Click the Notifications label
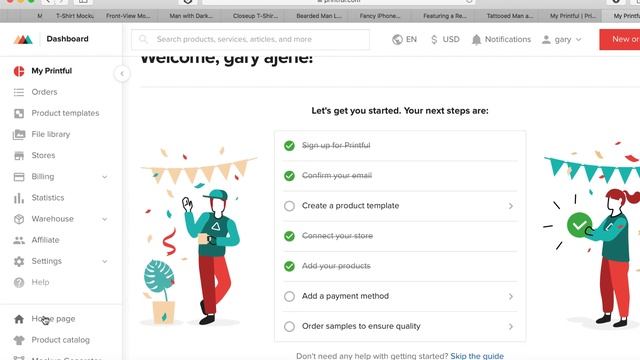 [x=508, y=40]
